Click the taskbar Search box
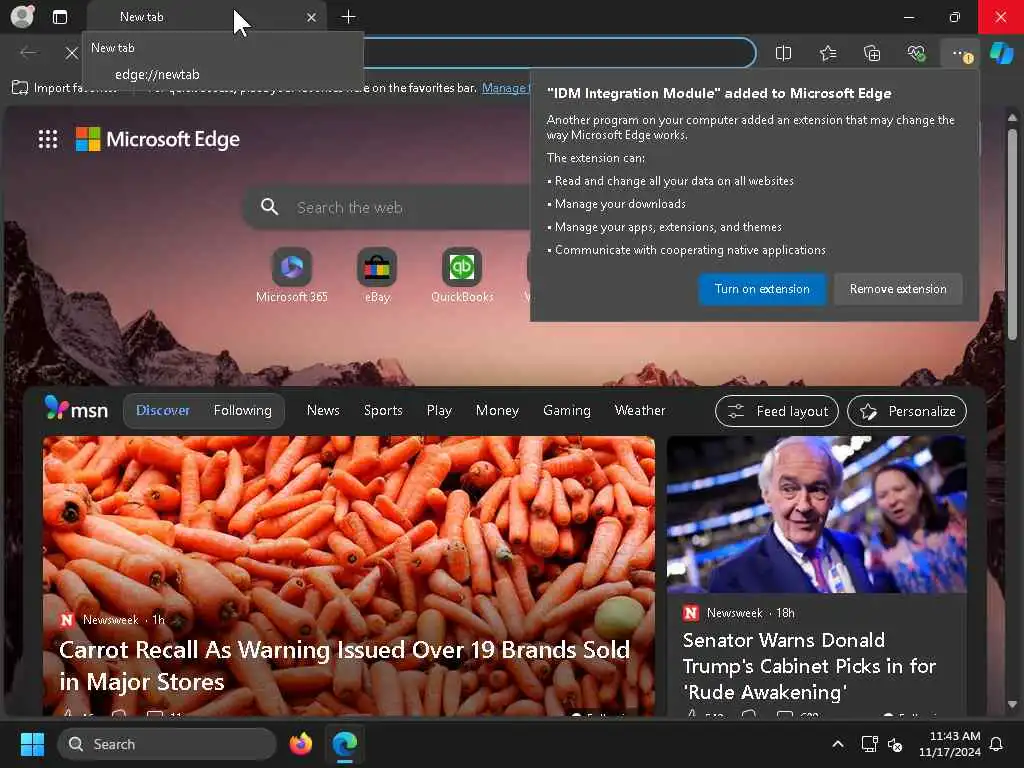 coord(167,744)
